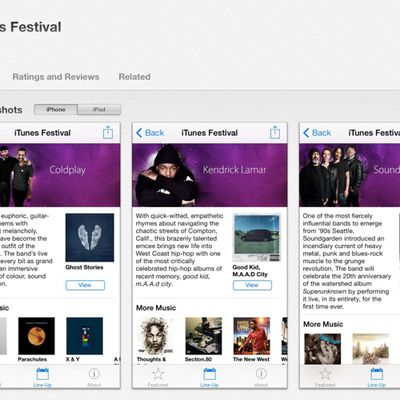This screenshot has height=400, width=400.
Task: Open Good Kid, M.A.A.D City album cover
Action: 257,238
